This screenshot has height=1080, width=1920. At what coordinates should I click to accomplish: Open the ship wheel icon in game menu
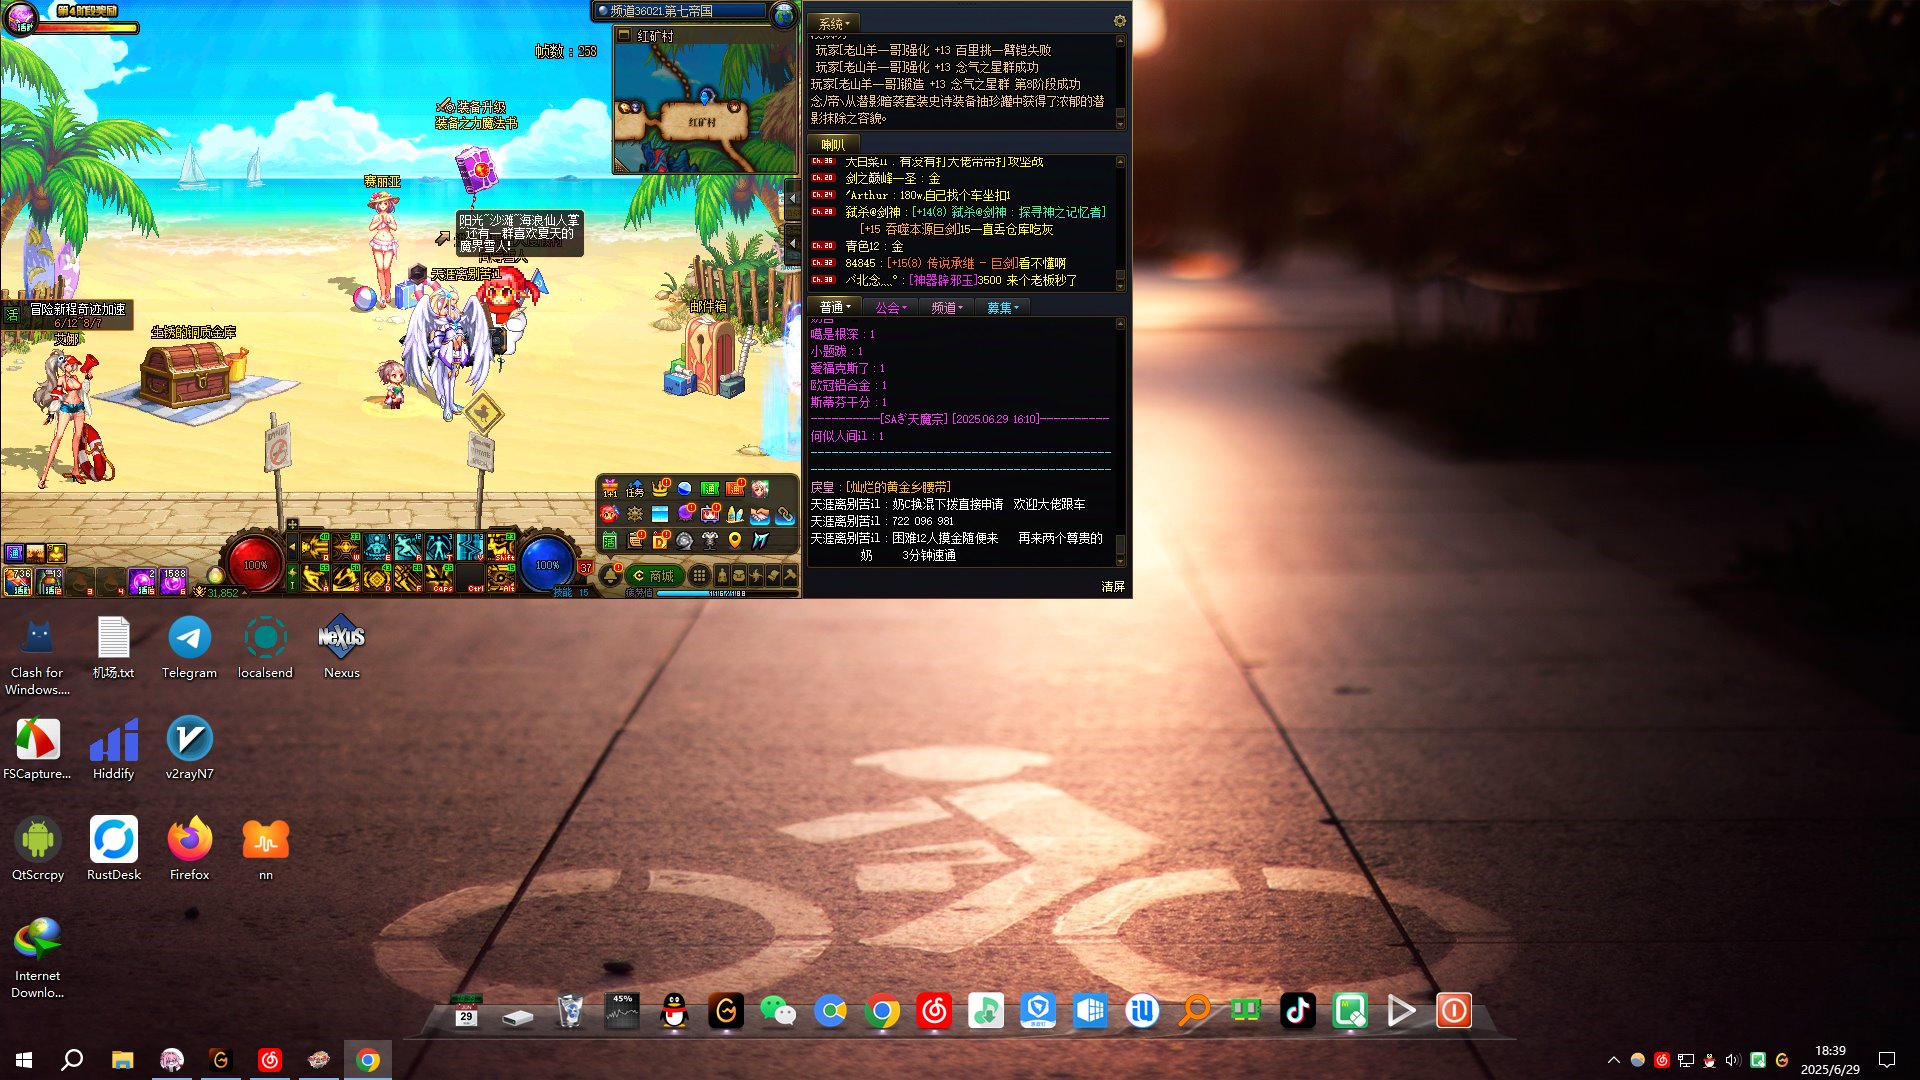[x=635, y=514]
